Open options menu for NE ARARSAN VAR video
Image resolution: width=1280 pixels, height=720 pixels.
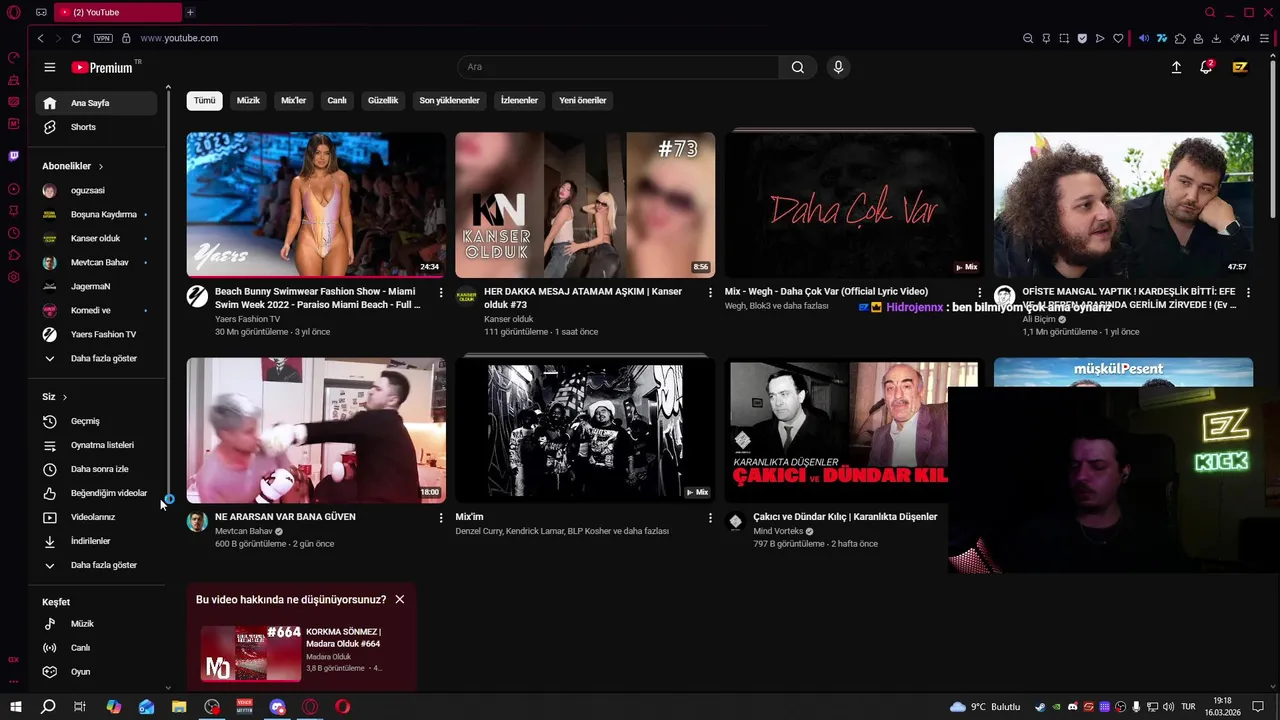441,518
